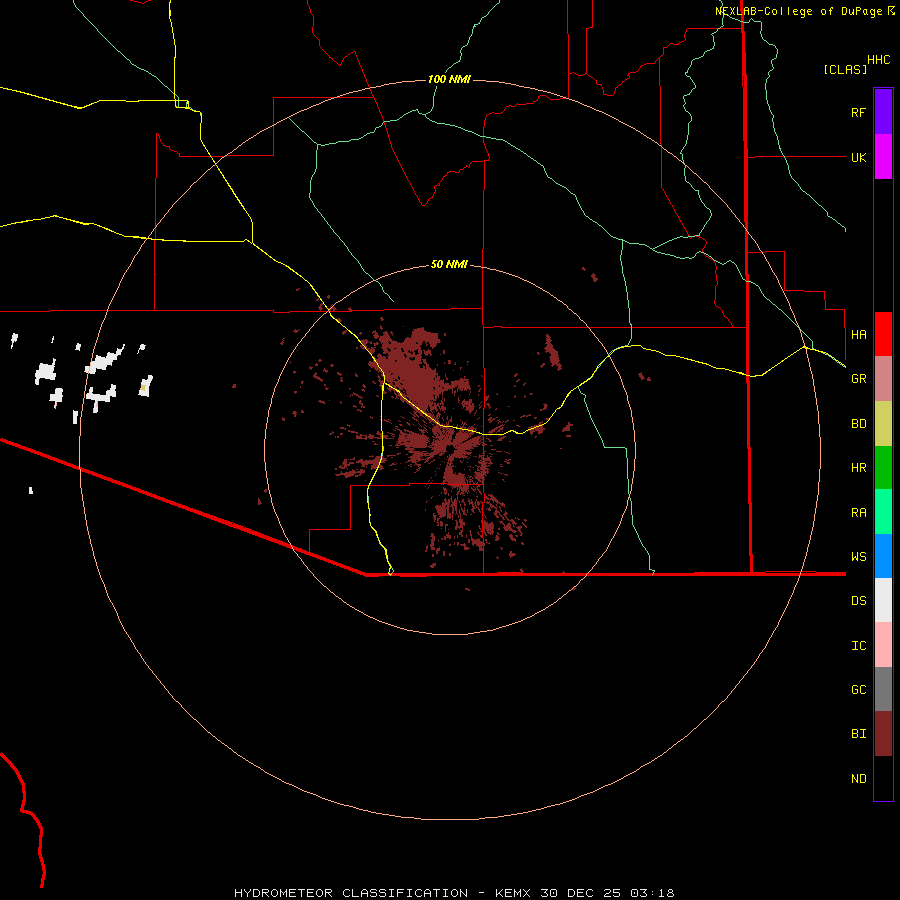Click the RF purple legend swatch
Image resolution: width=900 pixels, height=900 pixels.
pyautogui.click(x=883, y=112)
